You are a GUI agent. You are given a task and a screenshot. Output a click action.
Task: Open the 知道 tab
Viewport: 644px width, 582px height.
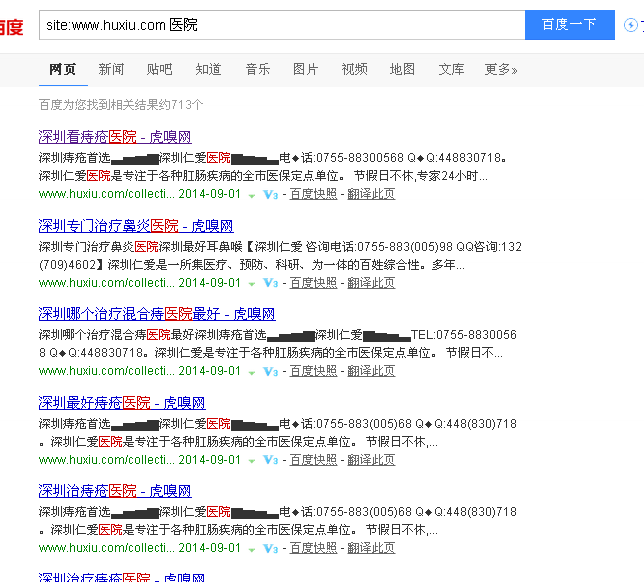(x=209, y=69)
